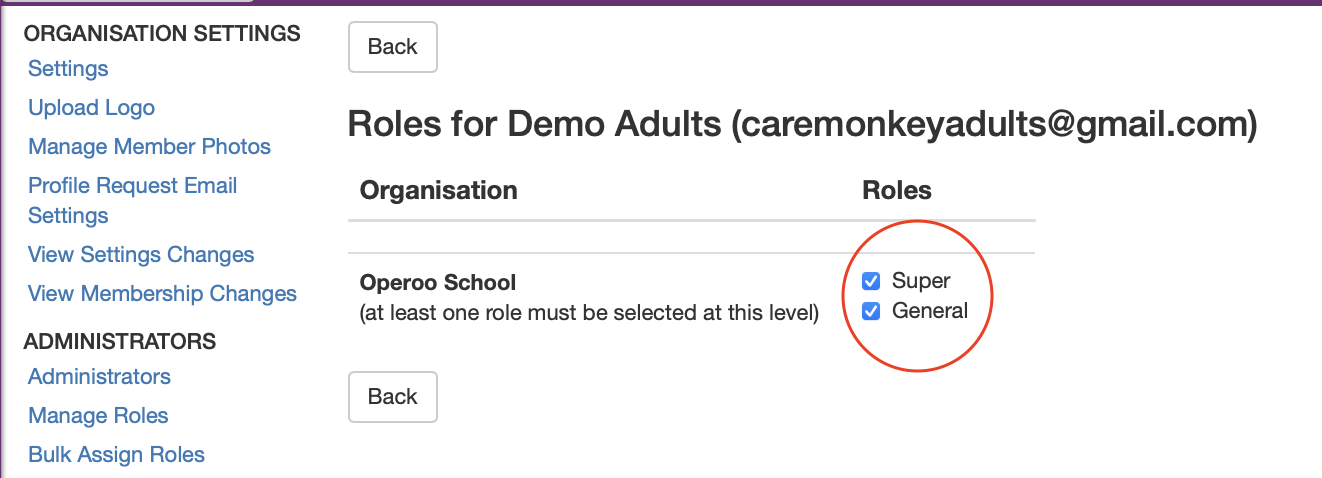Viewport: 1322px width, 478px height.
Task: Open View Membership Changes
Action: (162, 294)
